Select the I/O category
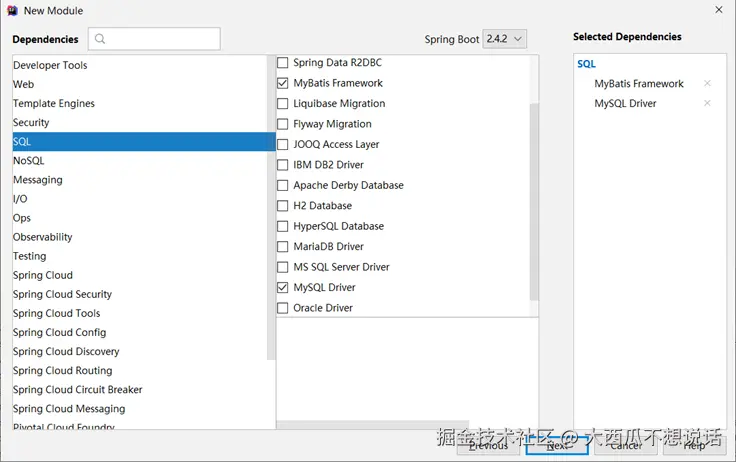The image size is (736, 462). click(x=139, y=199)
